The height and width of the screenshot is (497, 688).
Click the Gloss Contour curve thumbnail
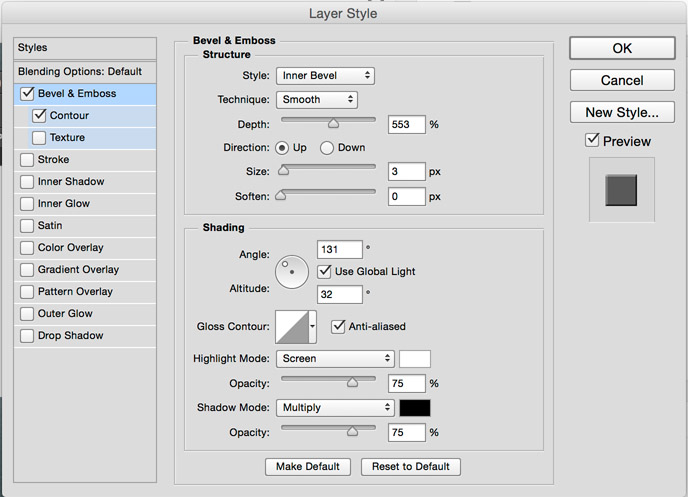click(x=292, y=327)
